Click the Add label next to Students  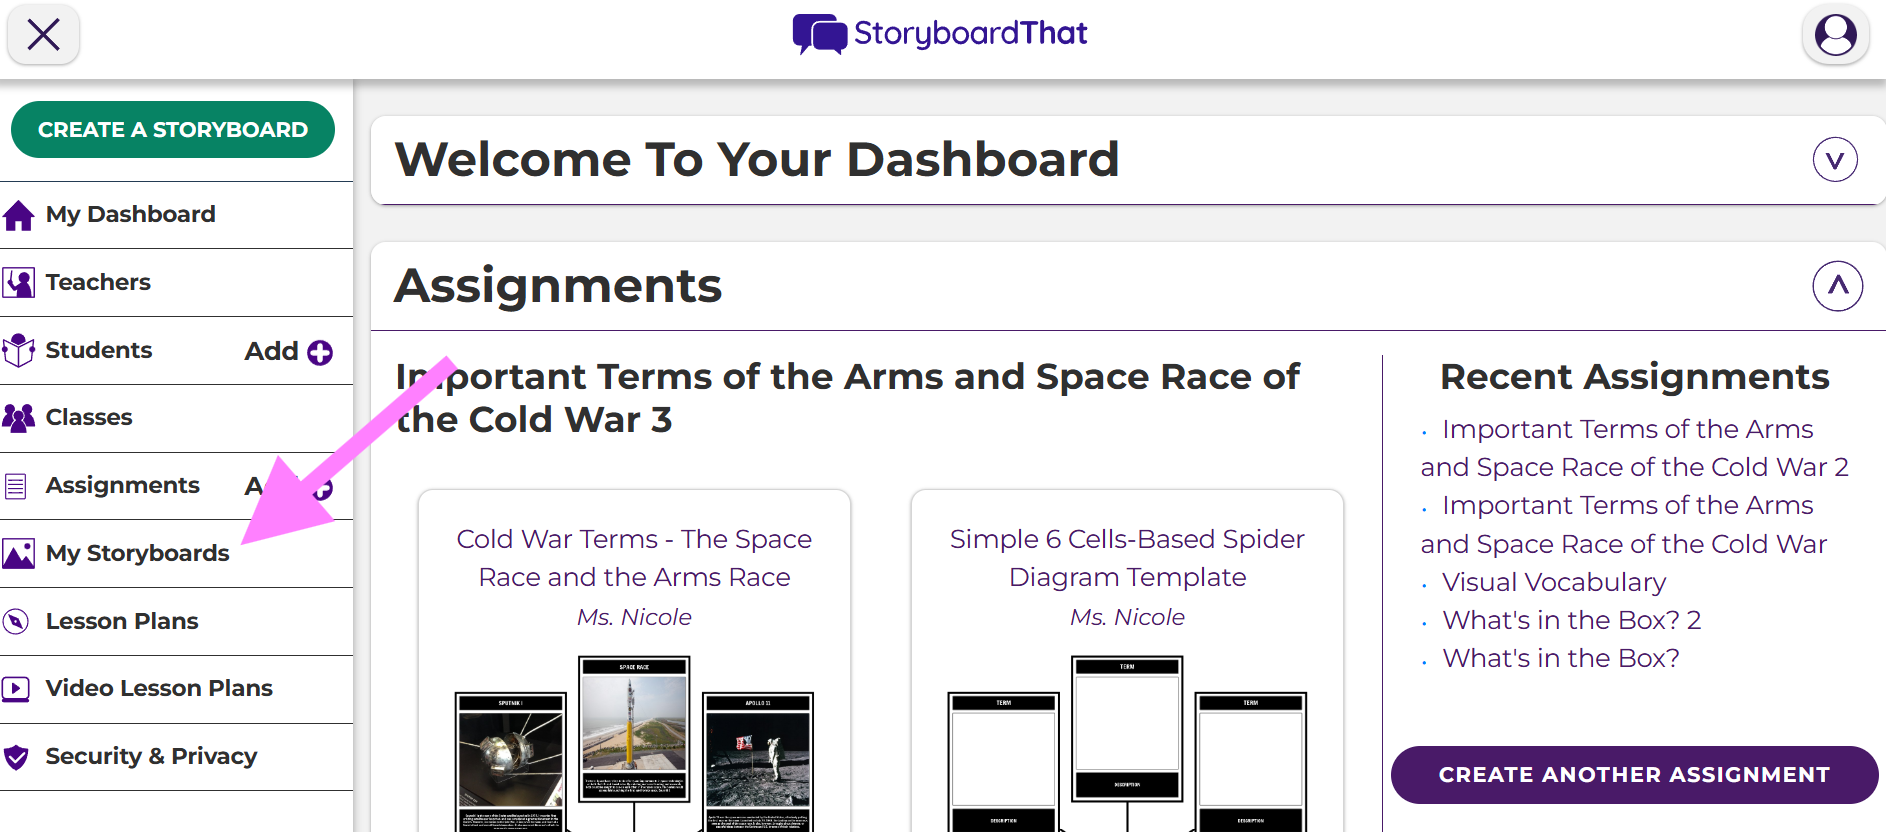coord(271,351)
